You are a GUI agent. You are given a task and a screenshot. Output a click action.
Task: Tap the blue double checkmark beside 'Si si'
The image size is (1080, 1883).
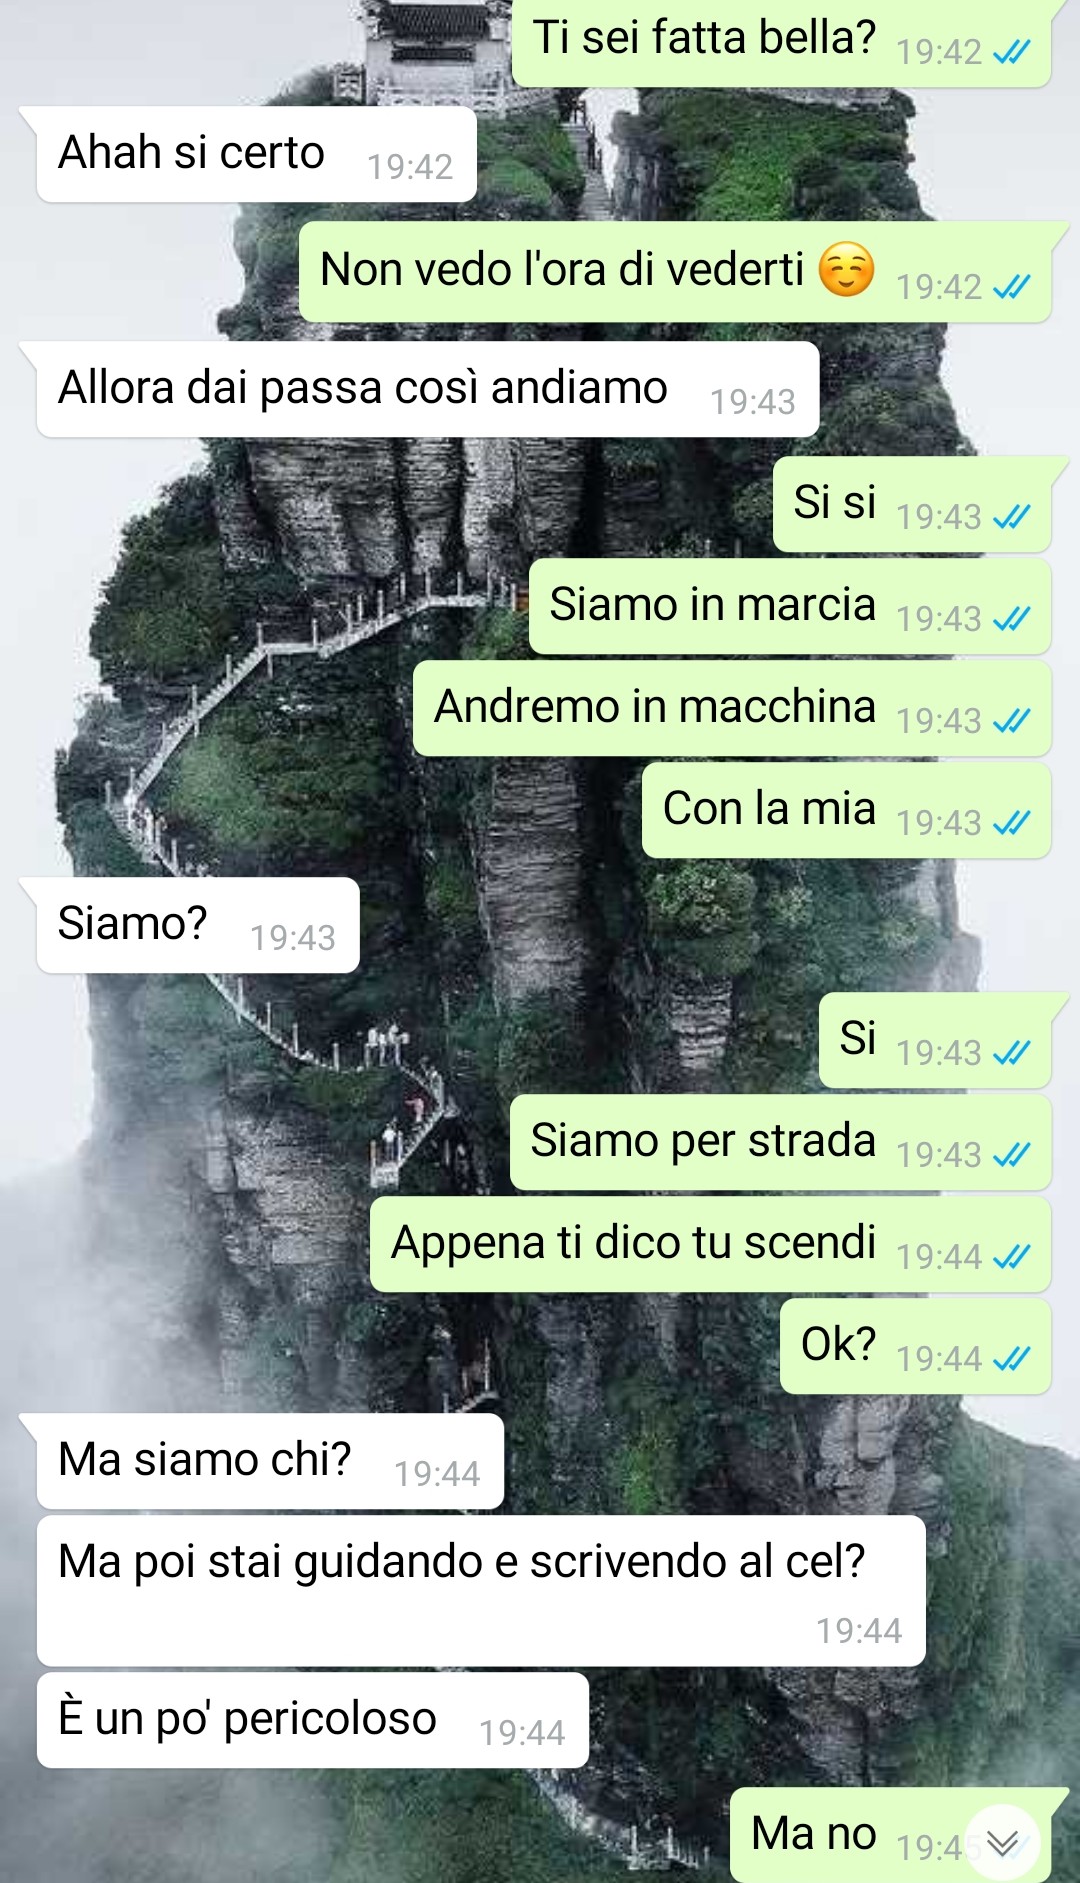tap(1011, 517)
